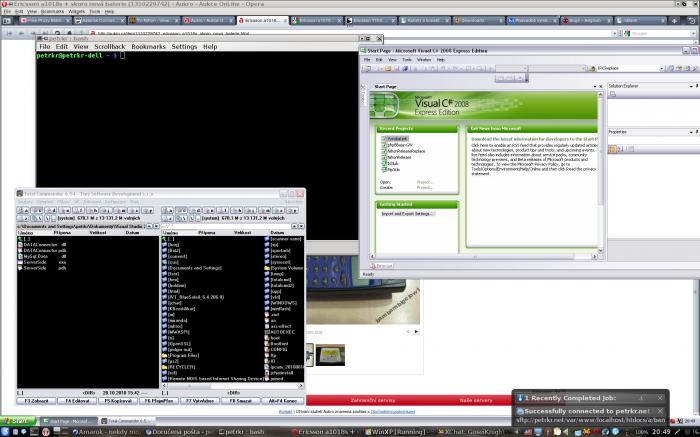Image resolution: width=700 pixels, height=437 pixels.
Task: Close the Recently Completed Job notification
Action: (660, 398)
